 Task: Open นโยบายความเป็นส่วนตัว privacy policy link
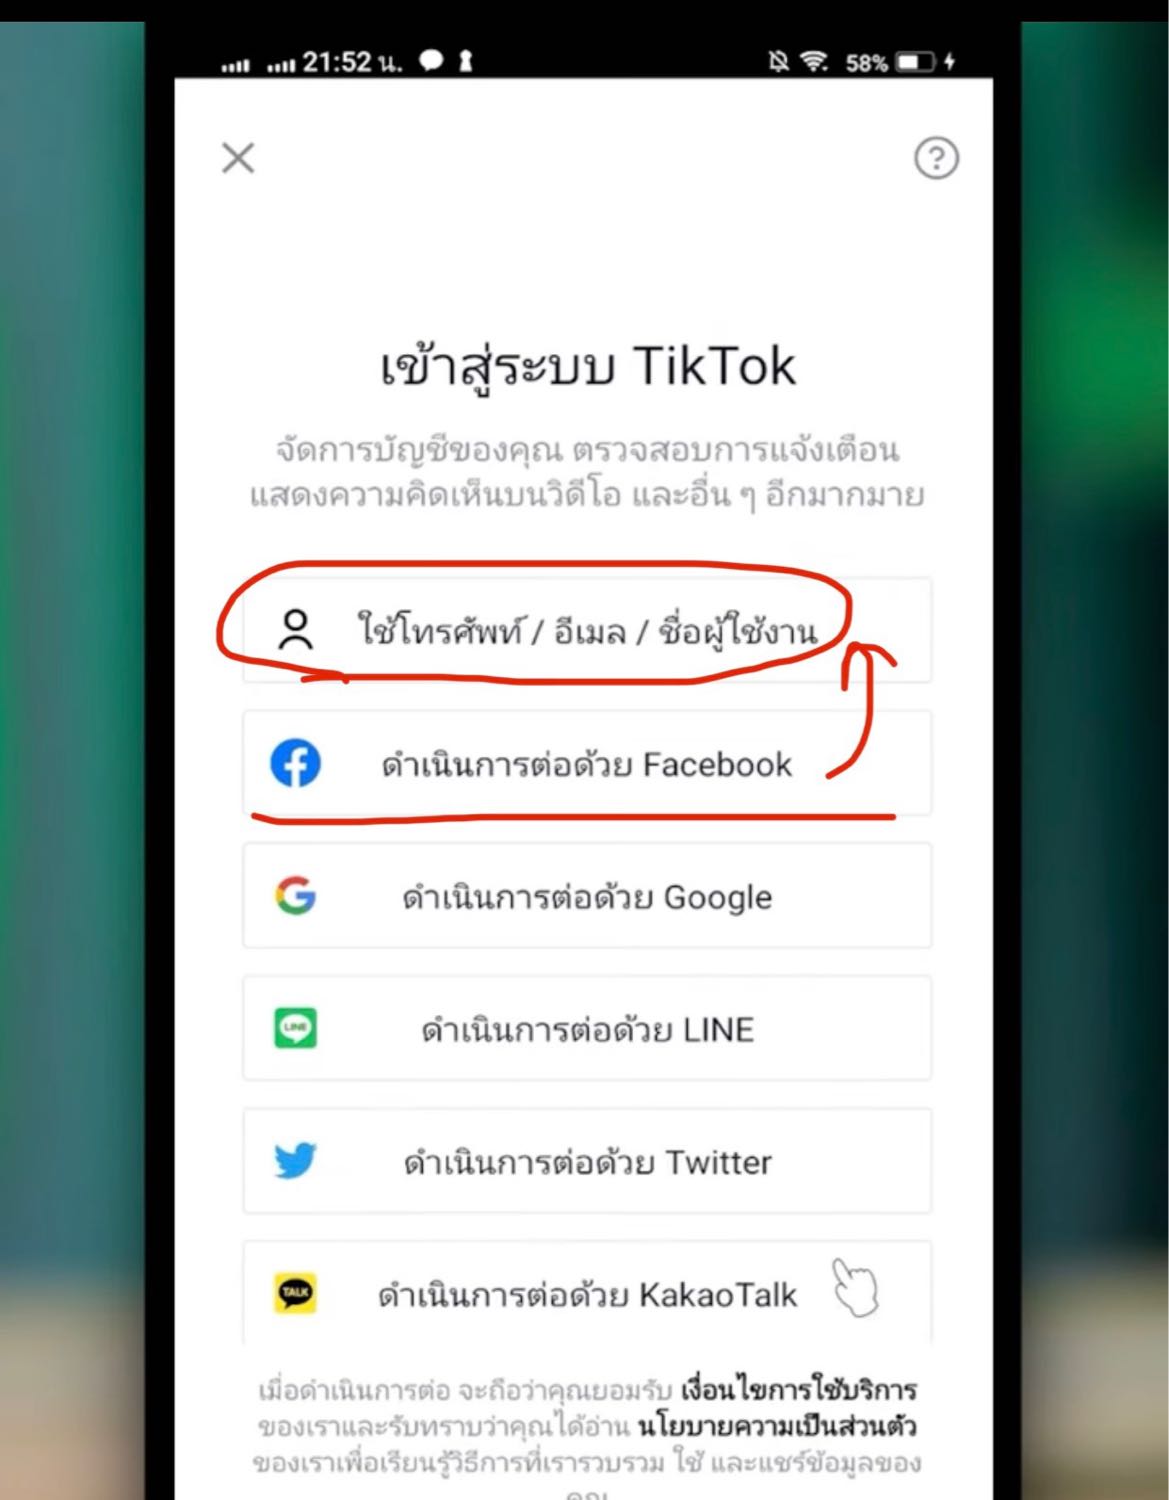(x=777, y=1426)
